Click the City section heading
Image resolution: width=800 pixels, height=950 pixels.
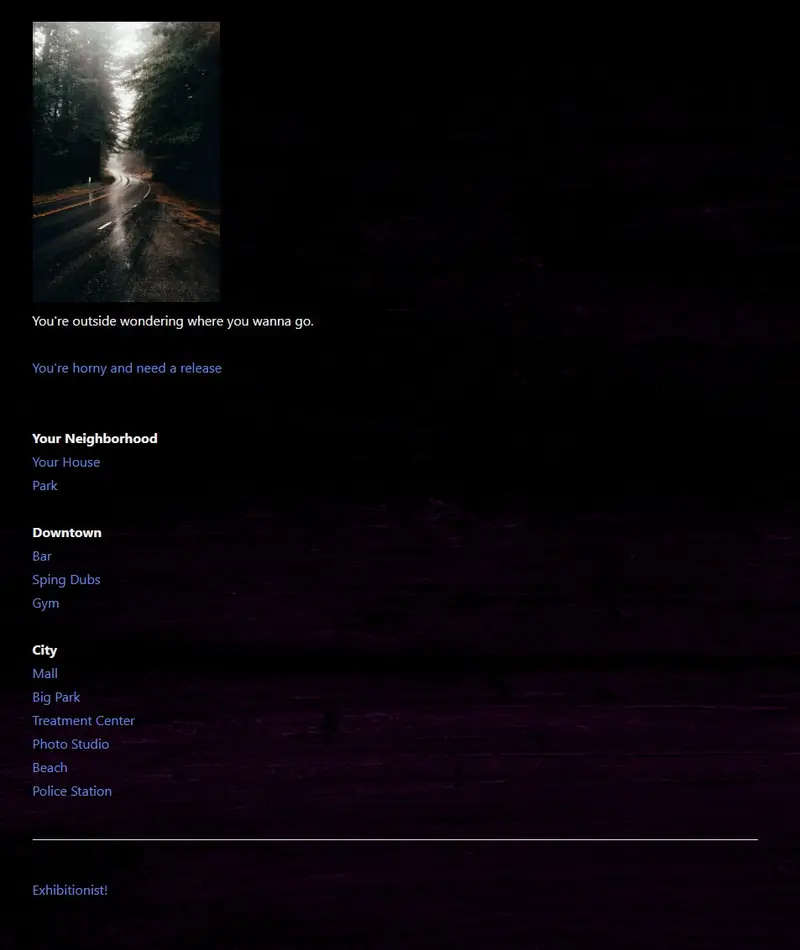coord(44,650)
